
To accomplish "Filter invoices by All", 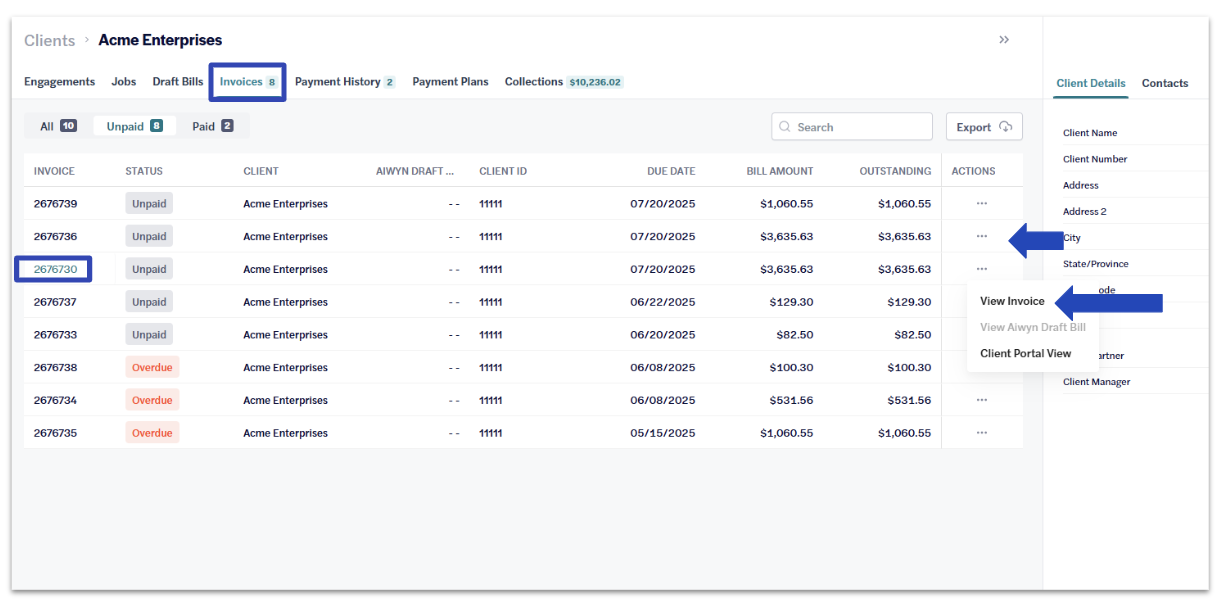I will pos(58,126).
